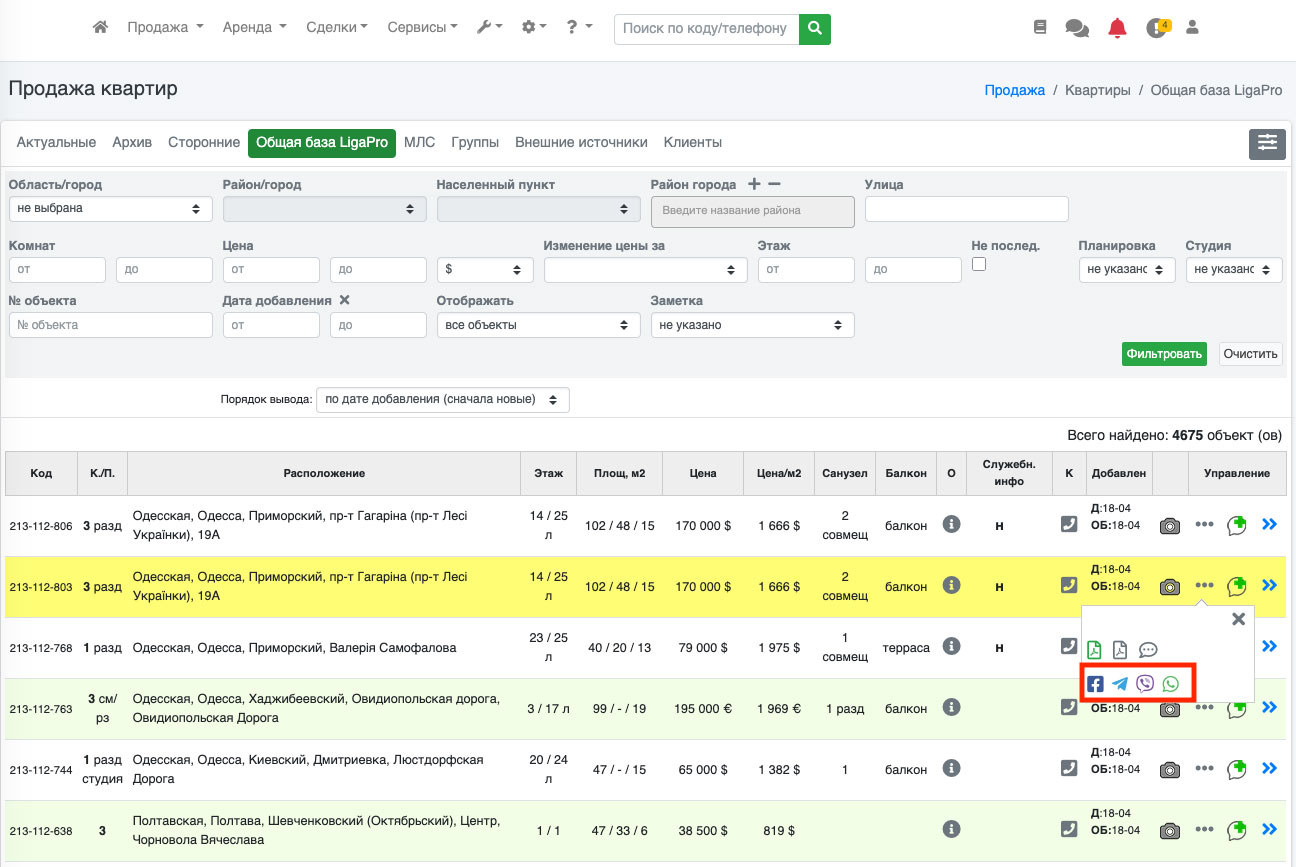Image resolution: width=1296 pixels, height=867 pixels.
Task: Share listing via Telegram icon
Action: 1120,684
